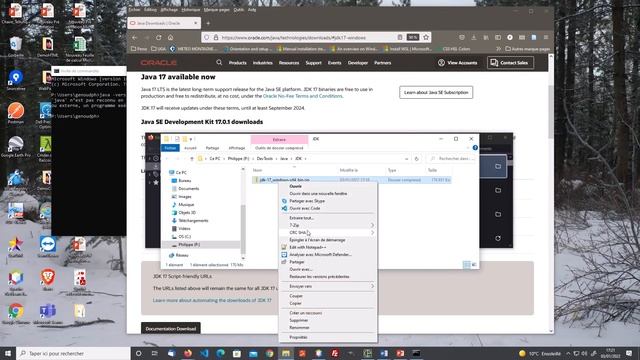Choose 'Créer un raccourci' entry
Viewport: 640px width, 360px height.
click(x=306, y=313)
